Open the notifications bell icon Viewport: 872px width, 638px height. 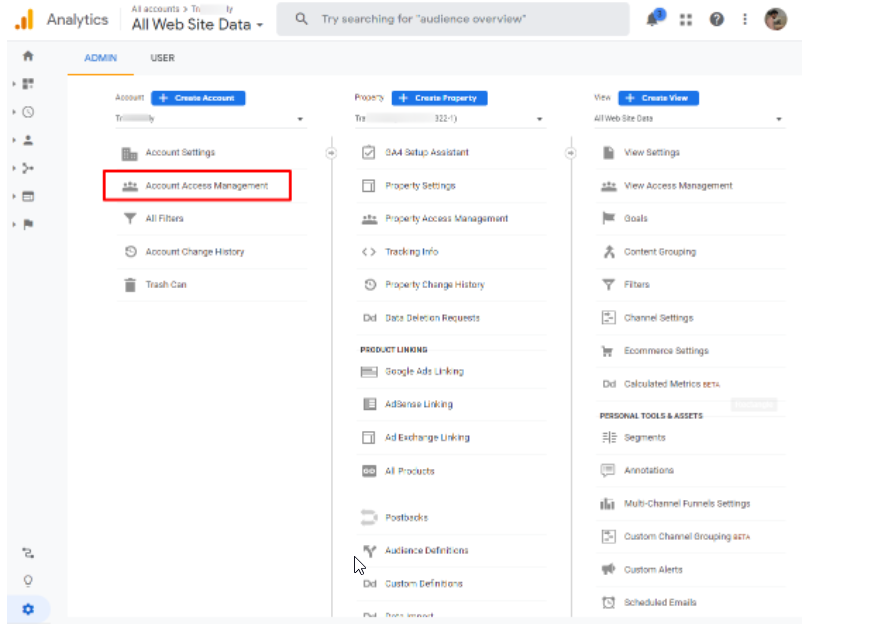pyautogui.click(x=654, y=19)
